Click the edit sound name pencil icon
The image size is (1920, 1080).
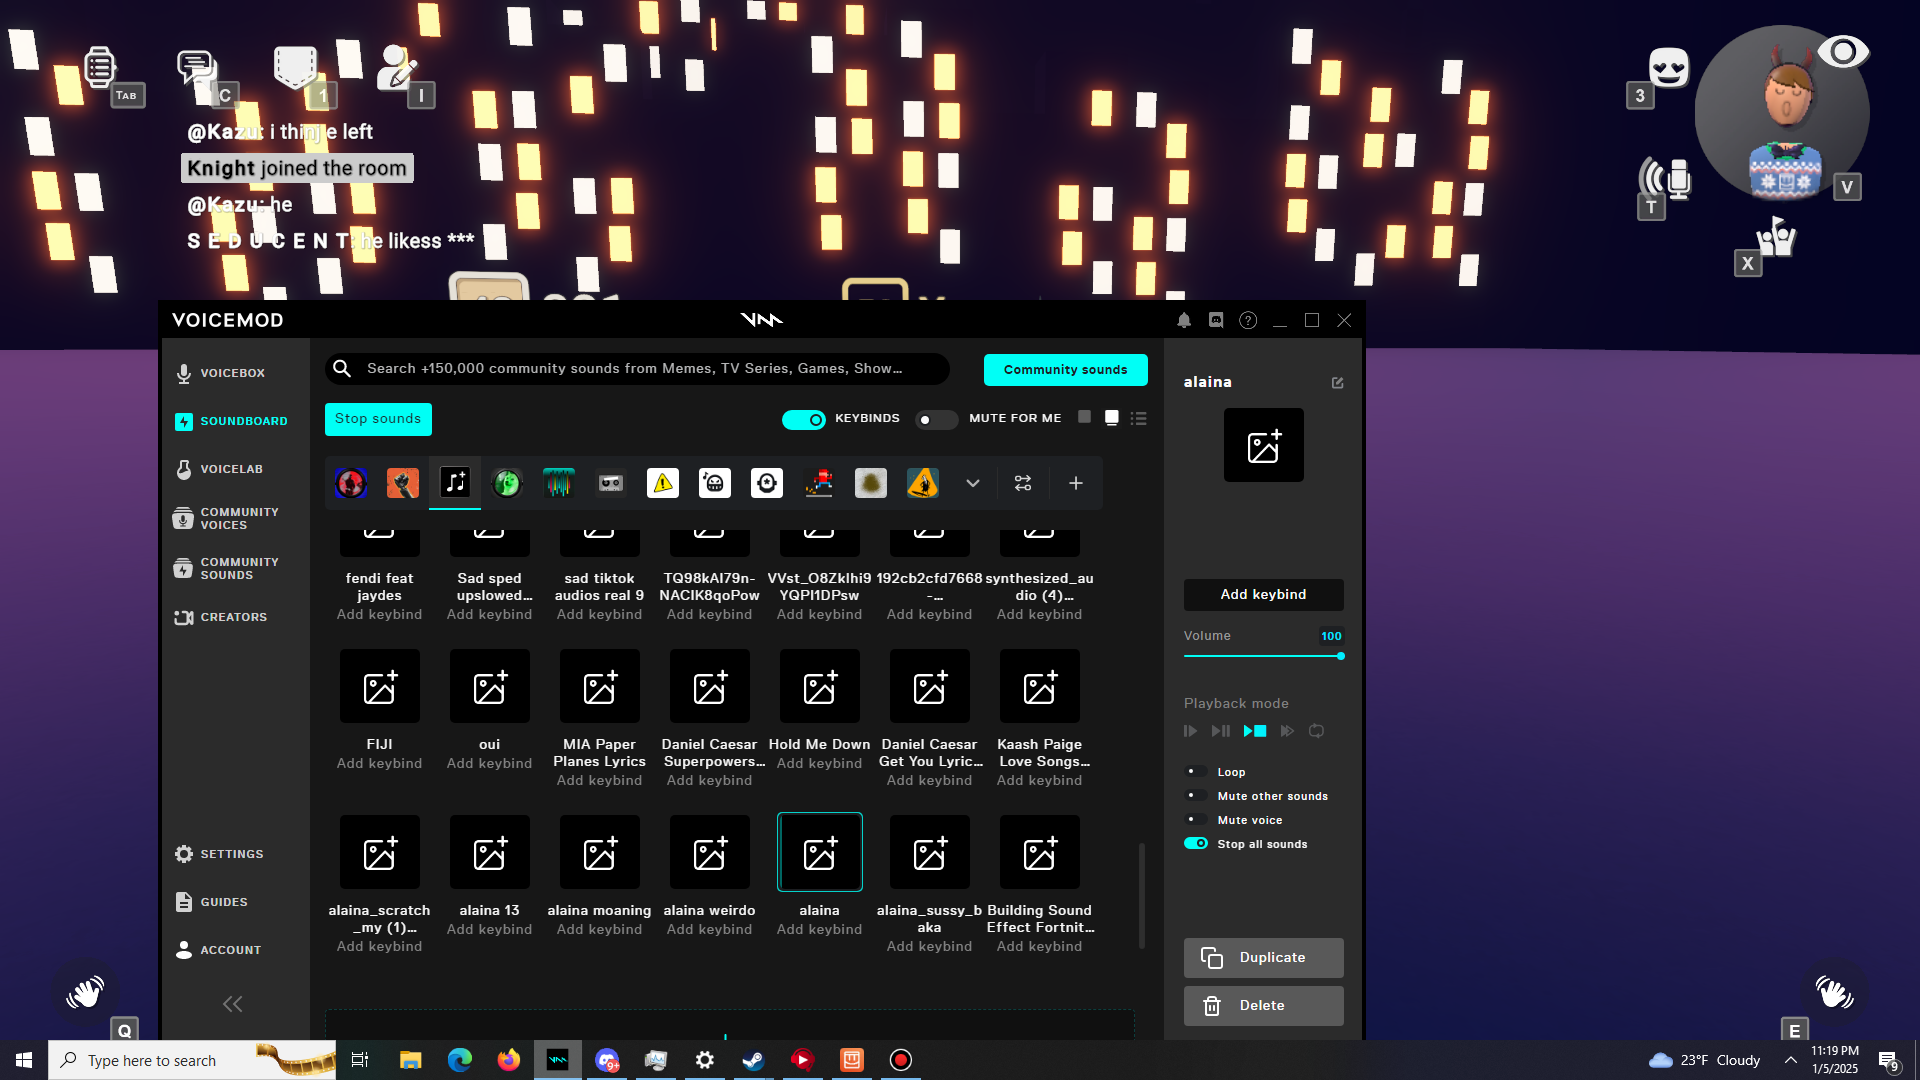click(x=1338, y=383)
